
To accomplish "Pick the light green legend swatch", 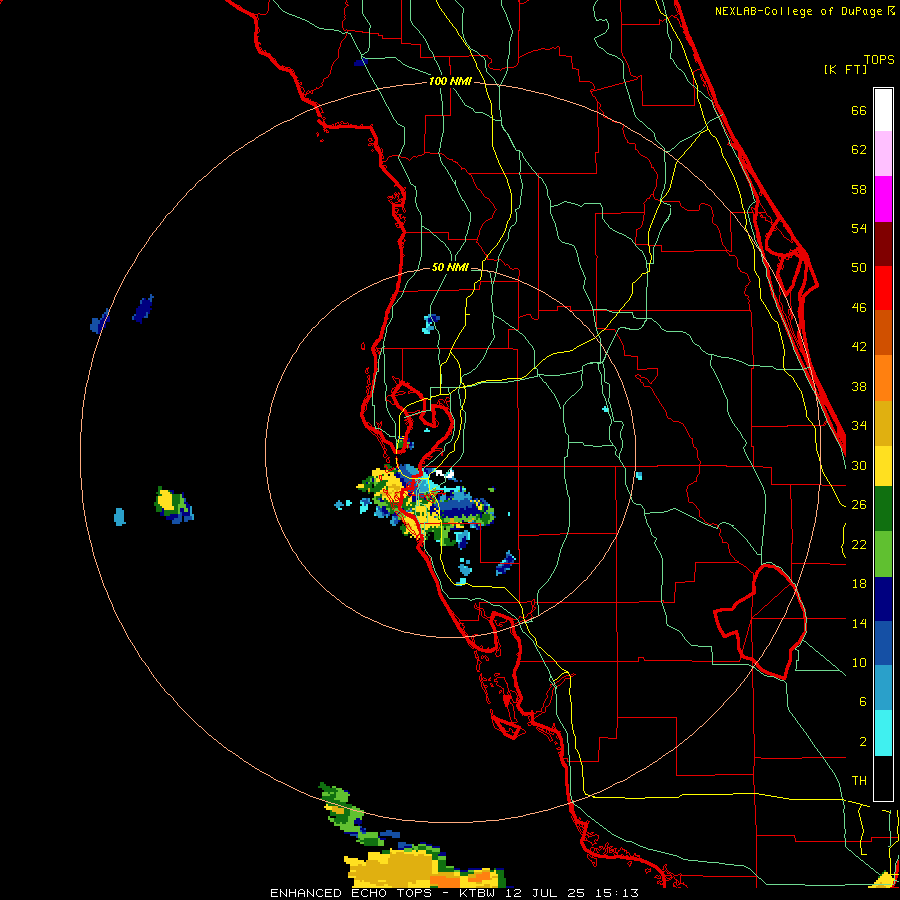I will pyautogui.click(x=883, y=554).
